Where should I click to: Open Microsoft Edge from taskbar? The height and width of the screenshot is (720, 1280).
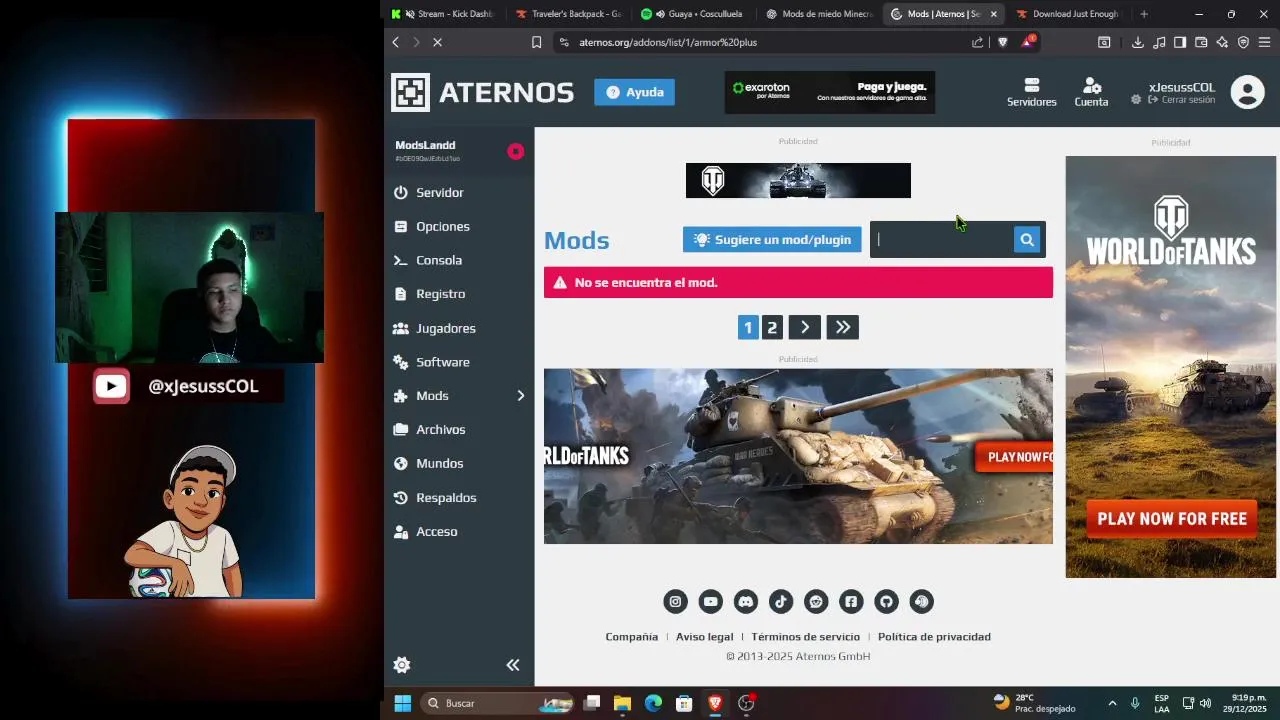point(653,703)
